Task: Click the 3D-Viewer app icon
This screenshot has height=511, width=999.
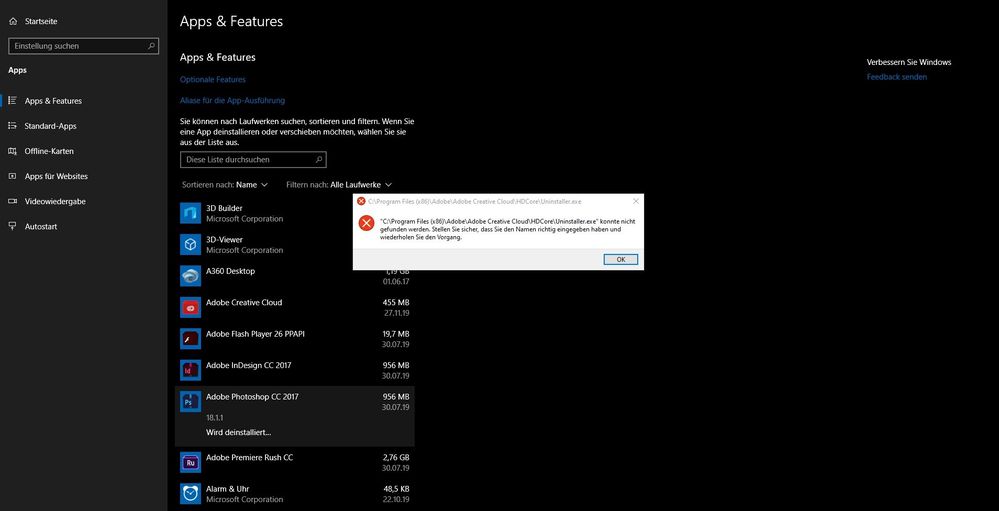Action: (190, 245)
